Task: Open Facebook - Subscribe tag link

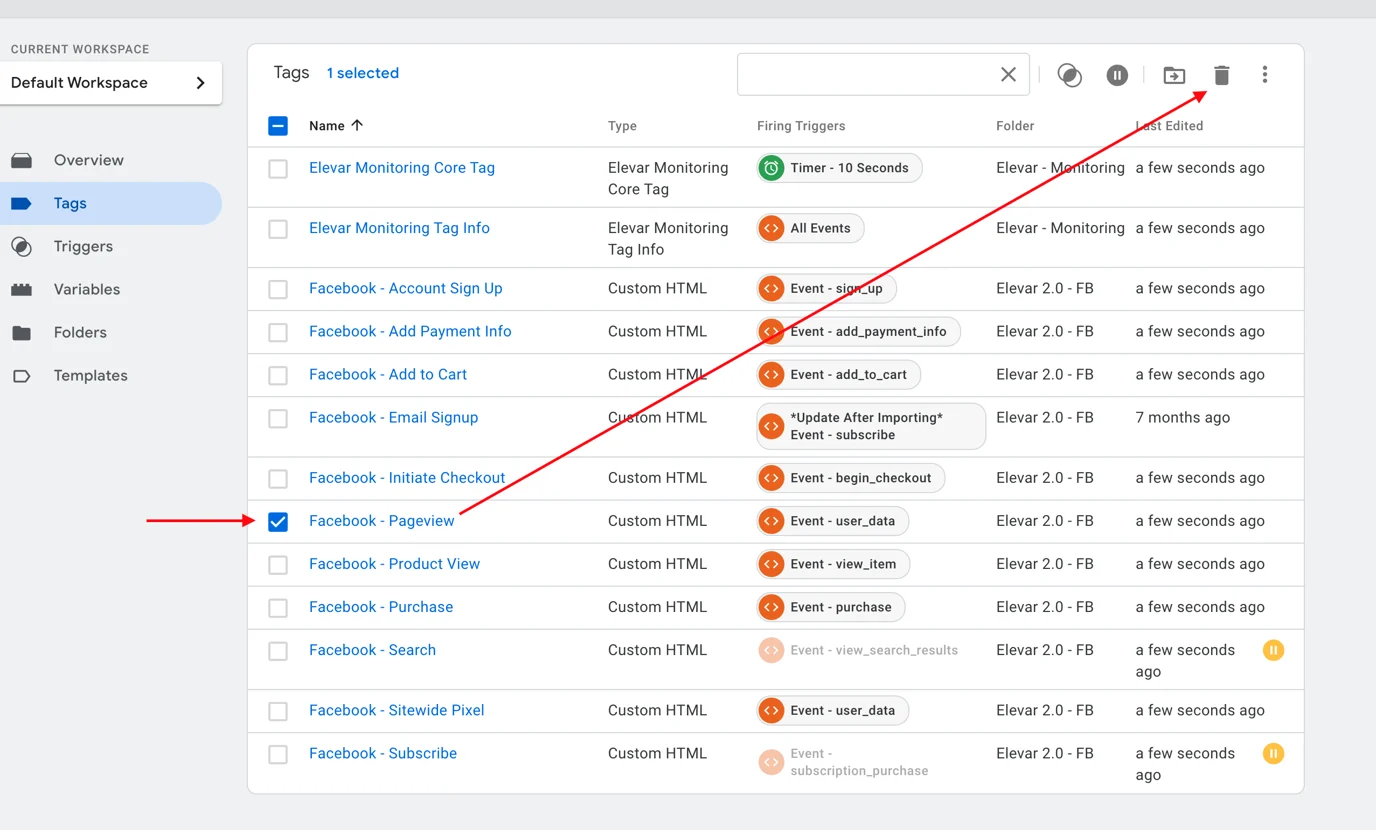Action: [383, 753]
